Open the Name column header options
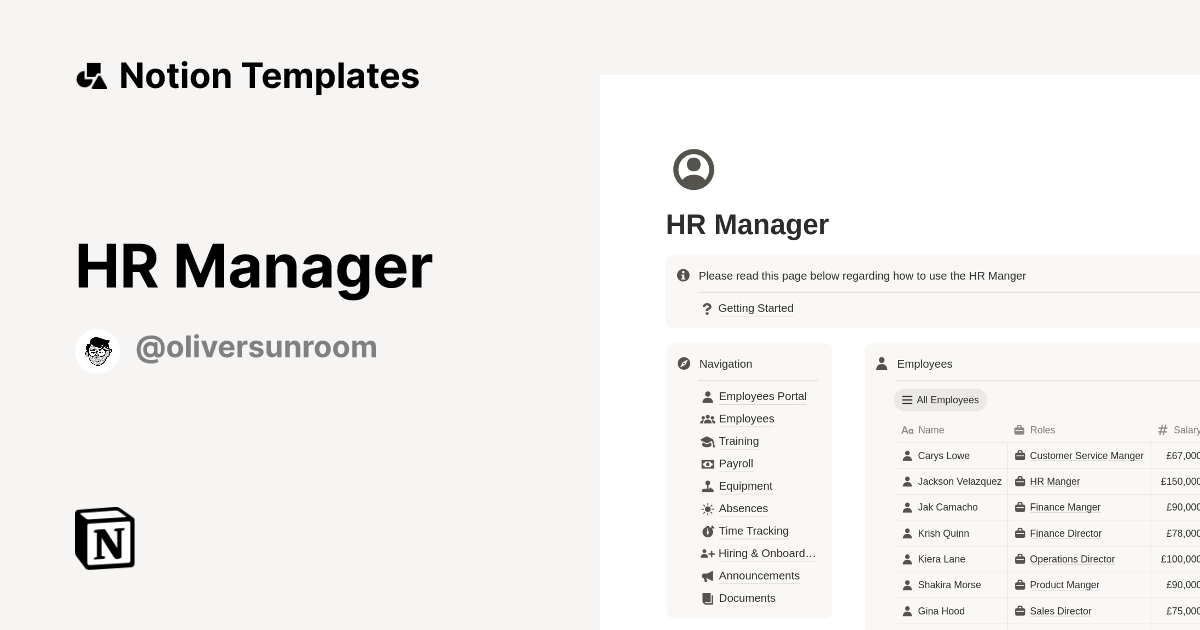This screenshot has width=1200, height=630. (934, 429)
